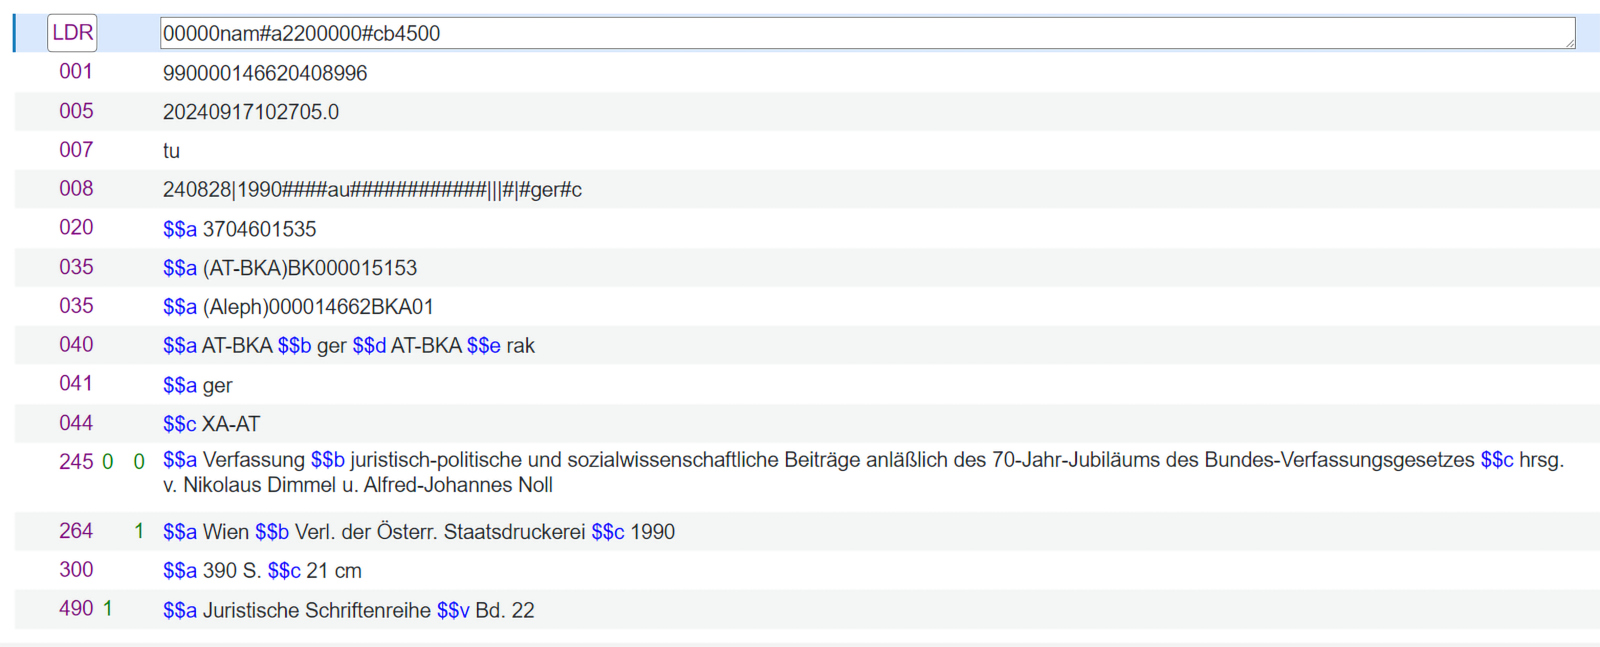Click the LDR tag box
This screenshot has width=1600, height=647.
click(x=72, y=33)
